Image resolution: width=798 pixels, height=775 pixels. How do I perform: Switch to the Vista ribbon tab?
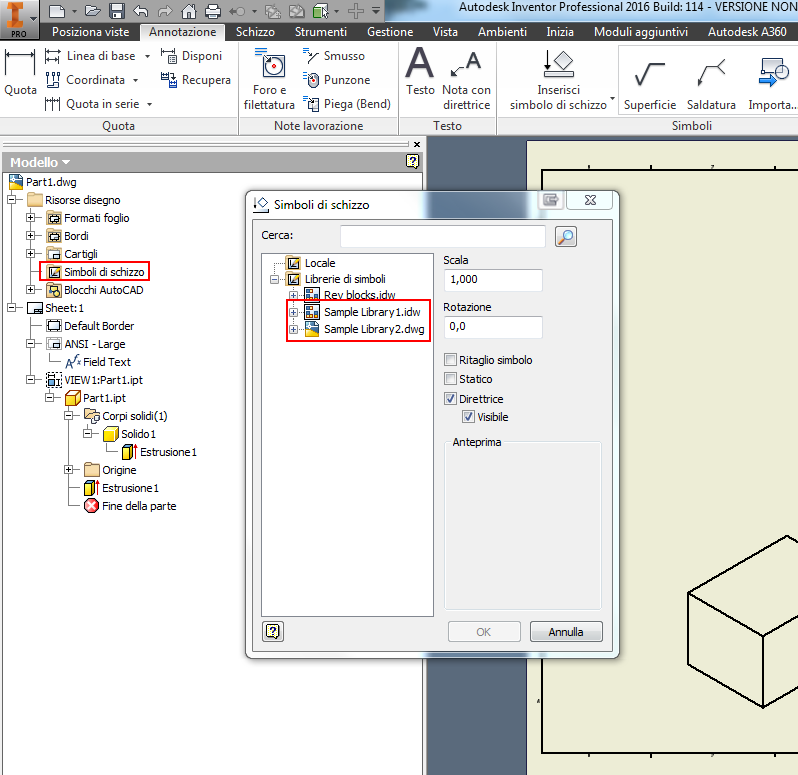tap(445, 32)
